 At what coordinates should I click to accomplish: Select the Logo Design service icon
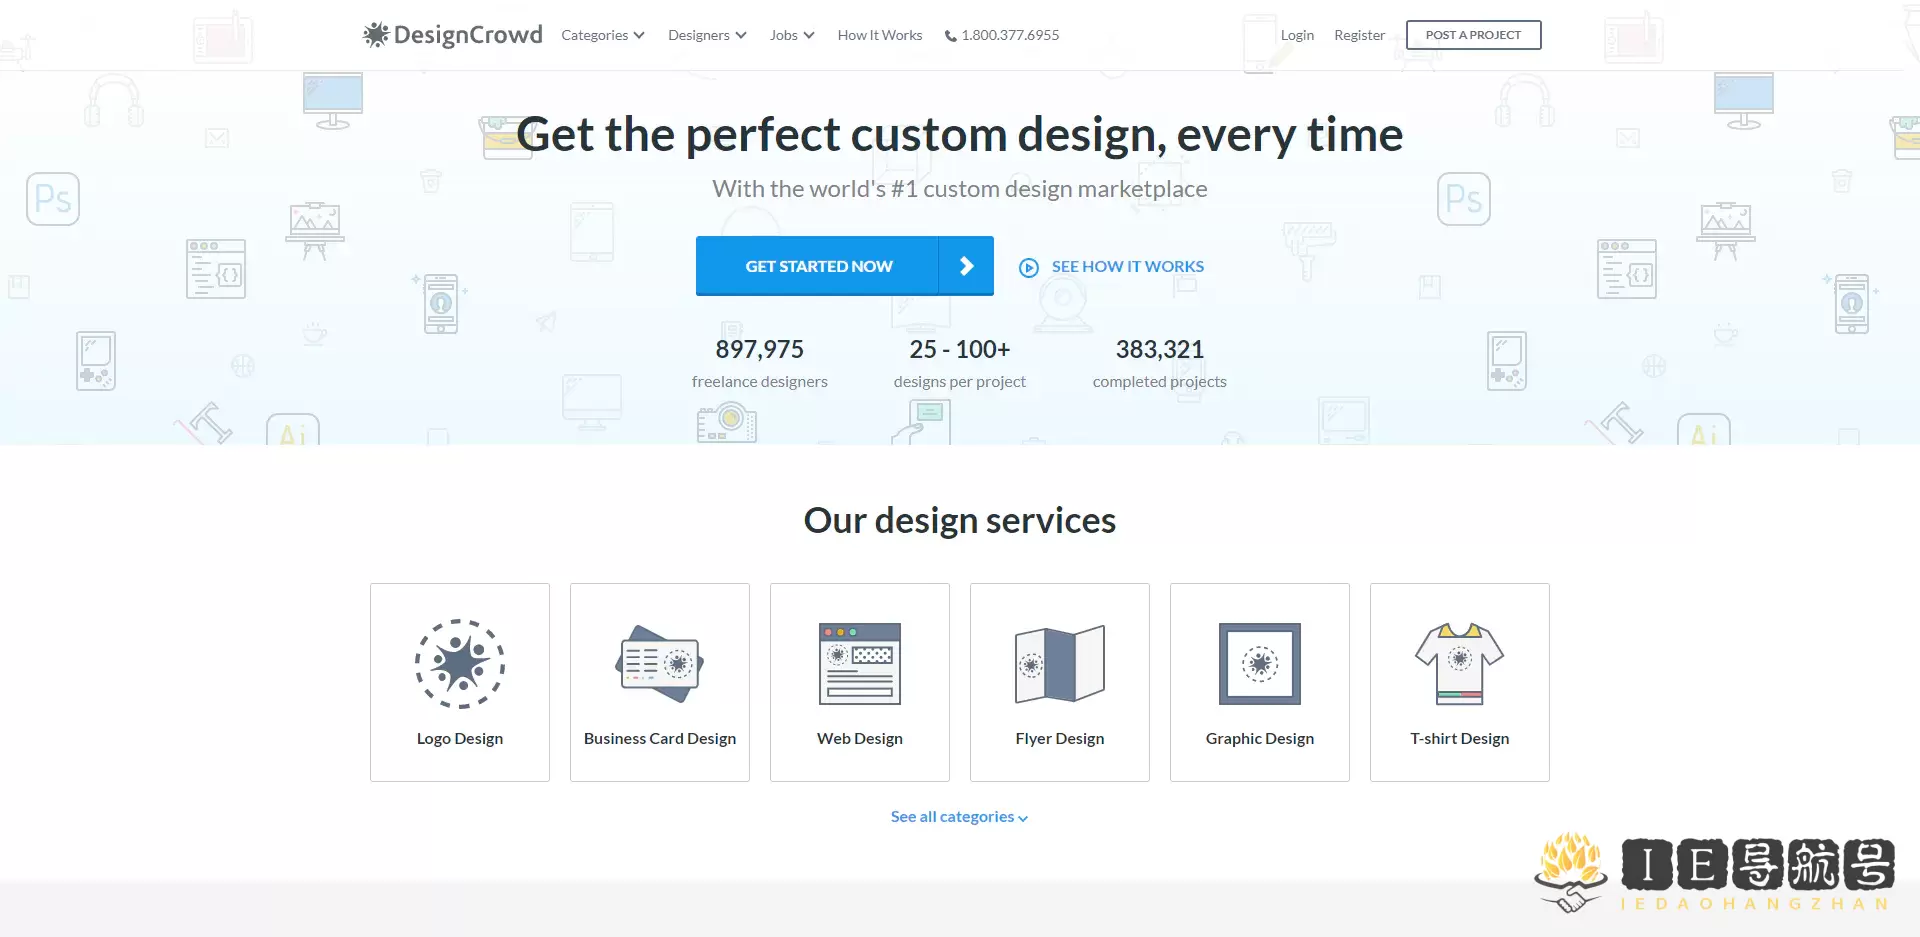point(460,663)
